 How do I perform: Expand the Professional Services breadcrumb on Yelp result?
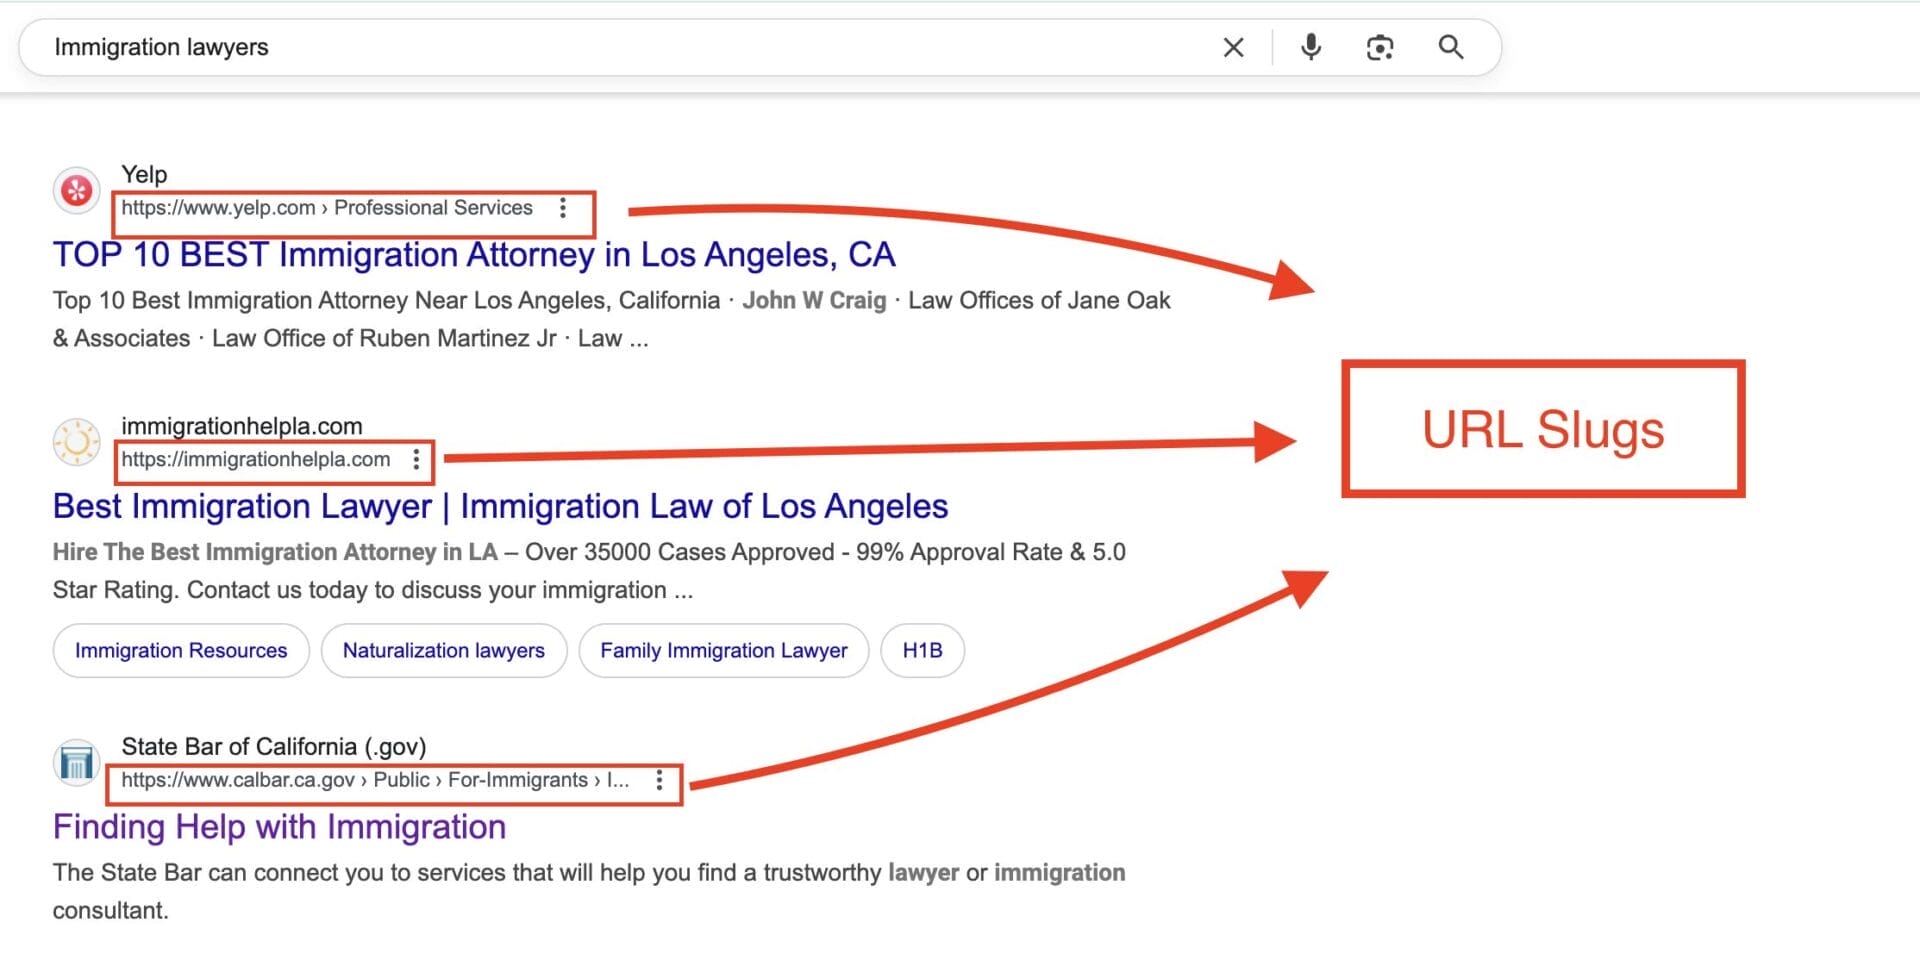(x=433, y=207)
